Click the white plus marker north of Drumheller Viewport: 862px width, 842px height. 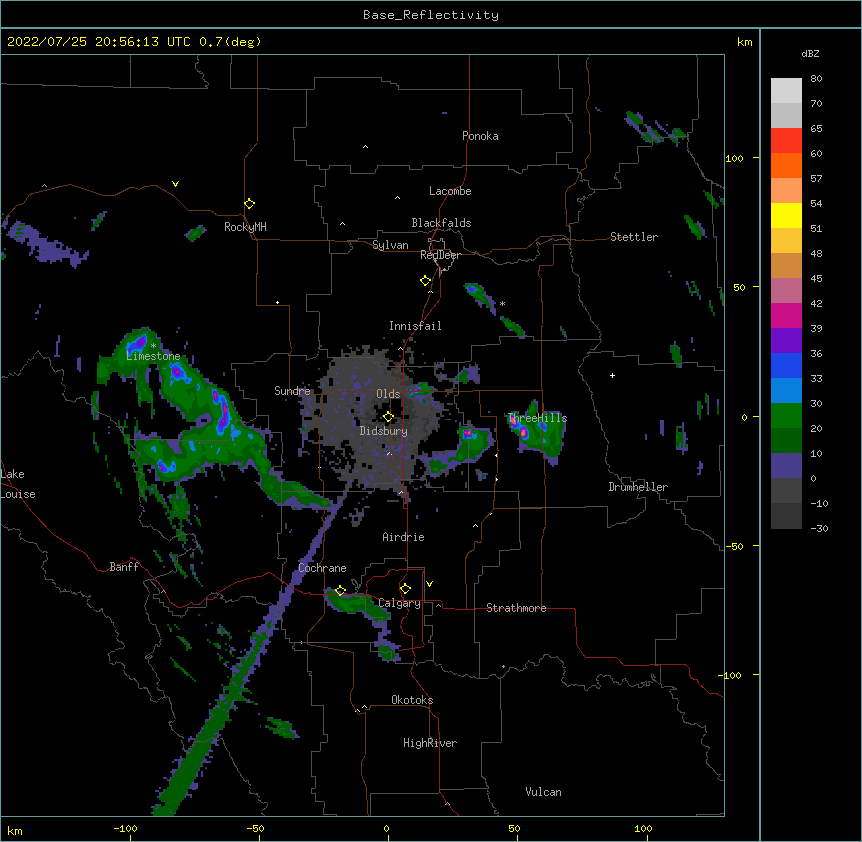pyautogui.click(x=612, y=375)
